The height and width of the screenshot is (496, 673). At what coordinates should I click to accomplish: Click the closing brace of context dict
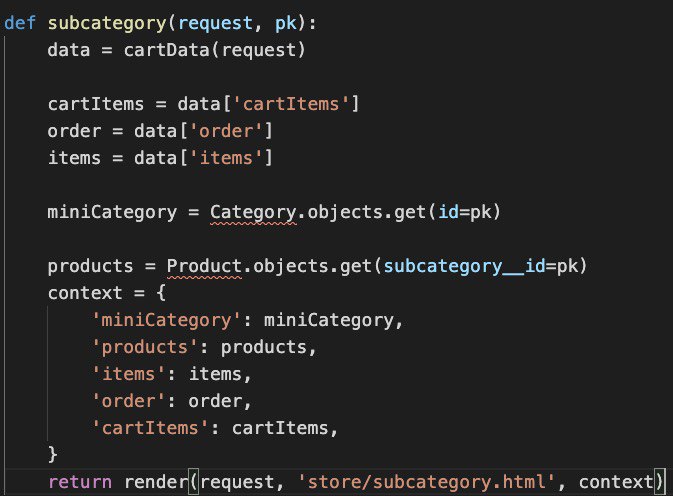tap(52, 455)
